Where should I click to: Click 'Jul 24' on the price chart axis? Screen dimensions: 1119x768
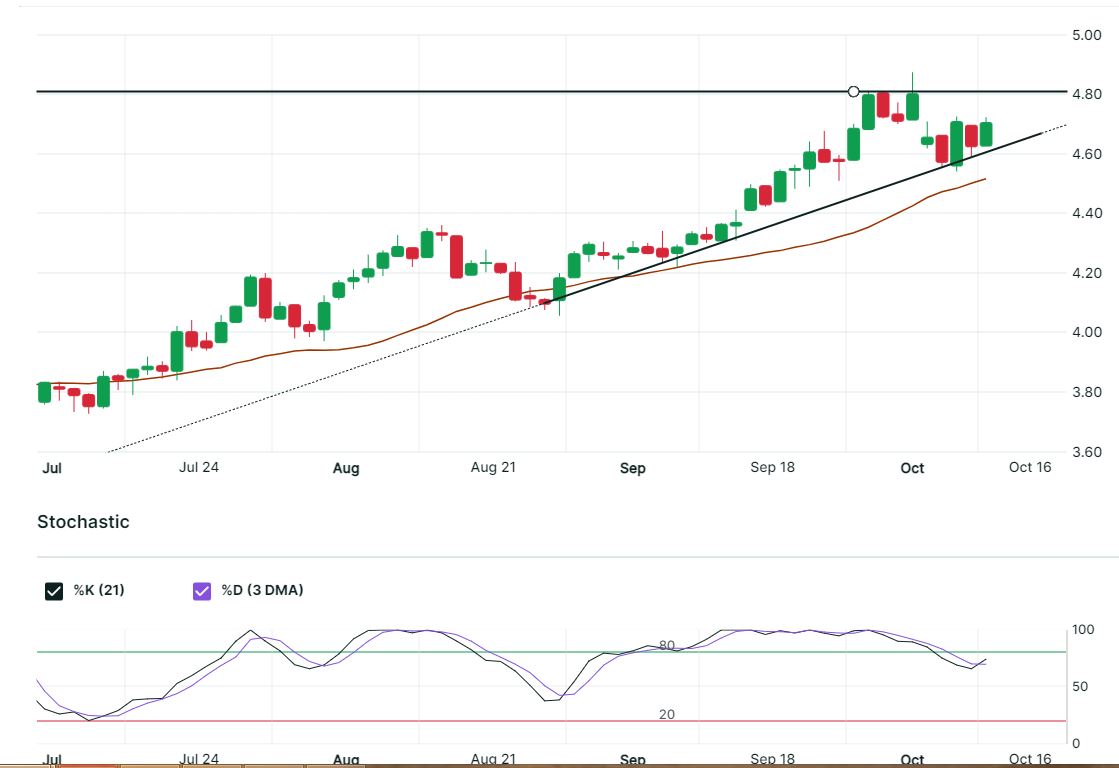click(x=198, y=468)
